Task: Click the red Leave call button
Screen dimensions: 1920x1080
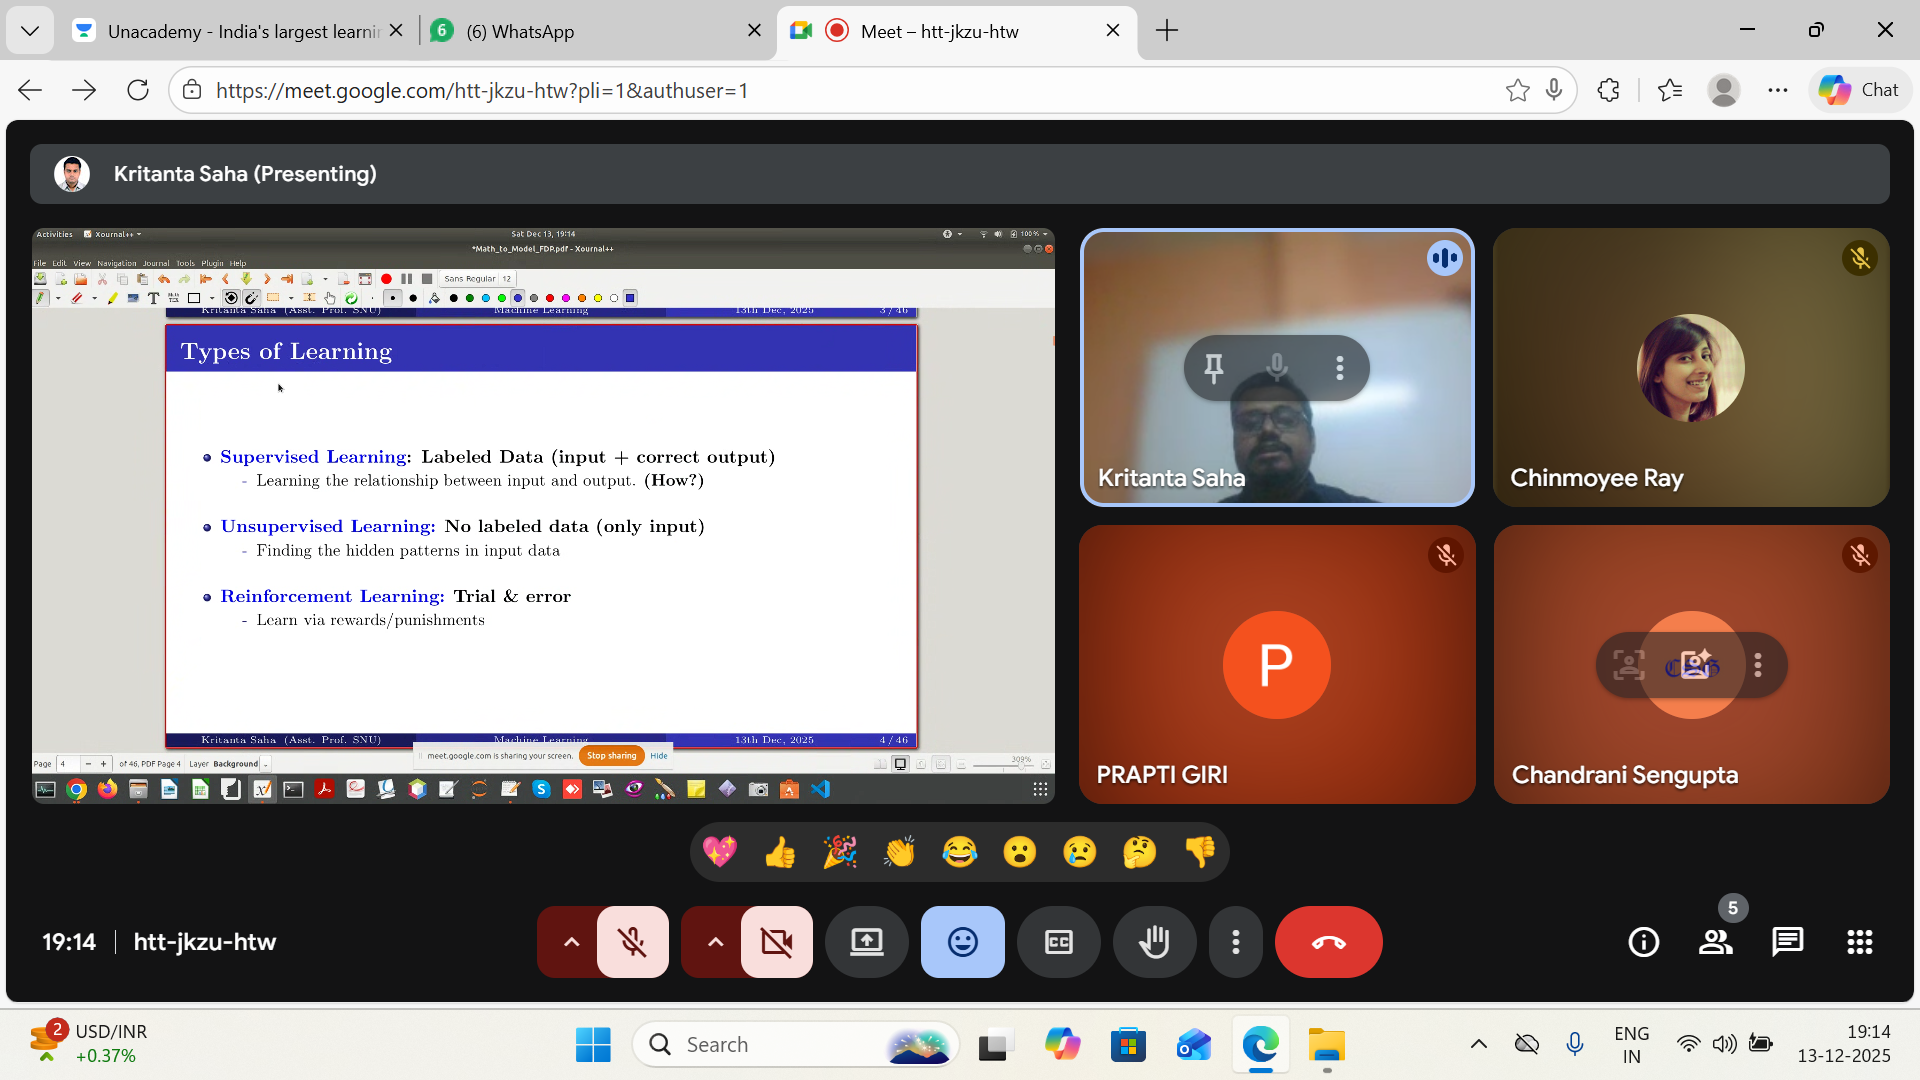Action: 1328,942
